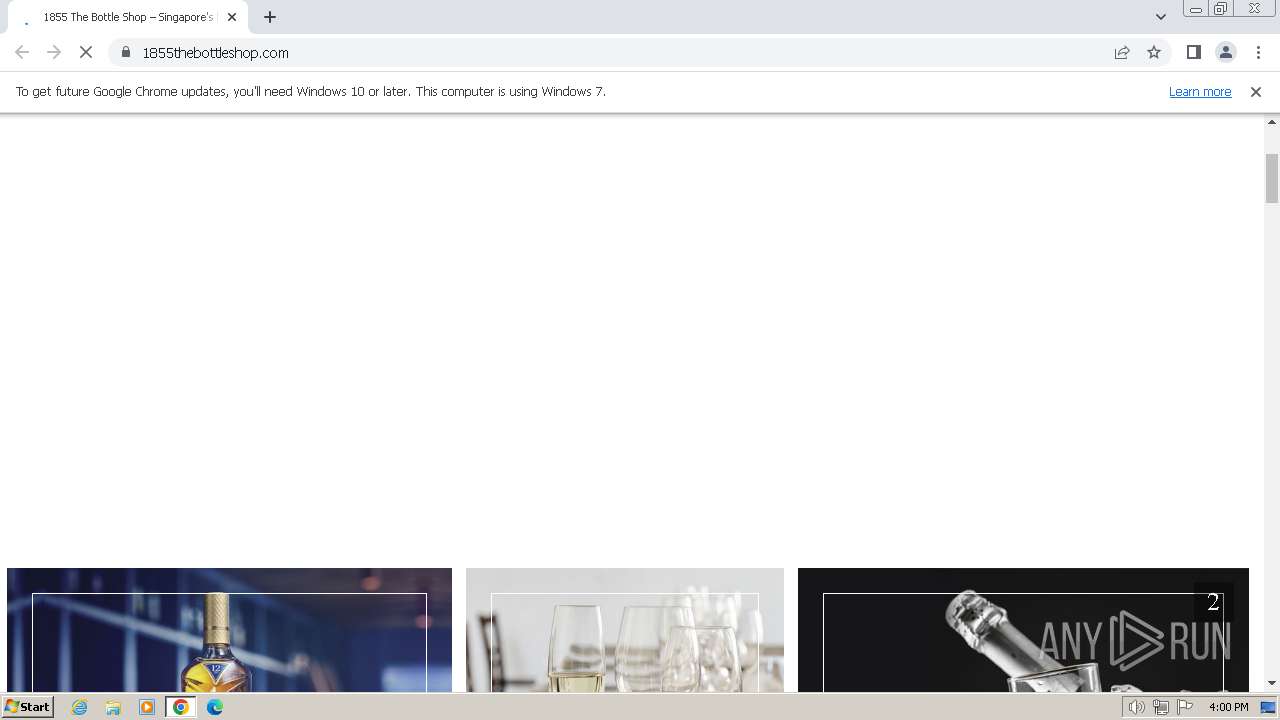1280x720 pixels.
Task: Go forward to next page
Action: [x=54, y=52]
